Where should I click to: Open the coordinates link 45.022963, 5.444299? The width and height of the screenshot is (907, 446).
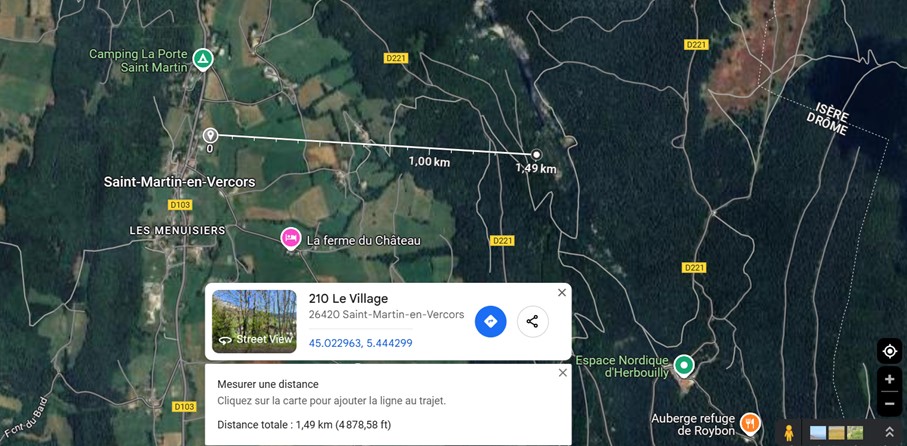click(x=360, y=343)
